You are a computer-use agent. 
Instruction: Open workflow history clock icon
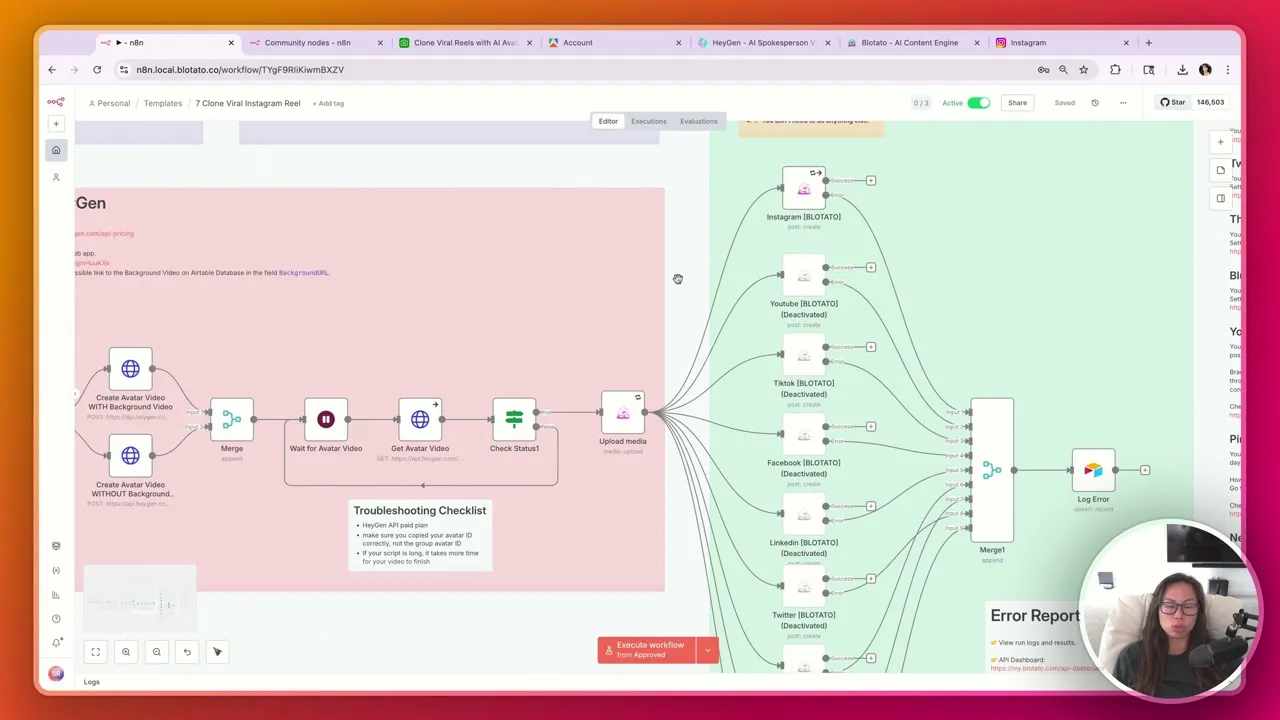point(1095,103)
